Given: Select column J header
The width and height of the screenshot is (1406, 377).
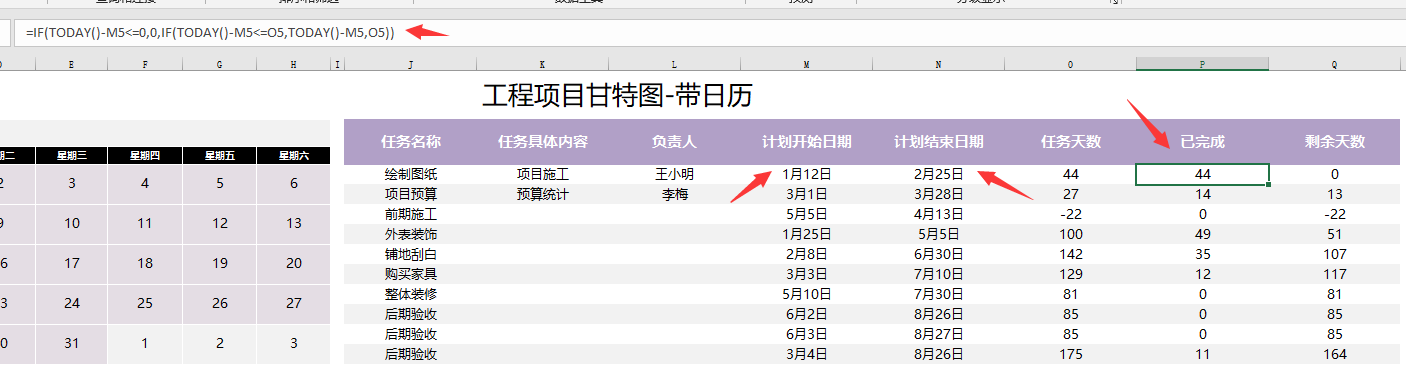Looking at the screenshot, I should (x=411, y=64).
